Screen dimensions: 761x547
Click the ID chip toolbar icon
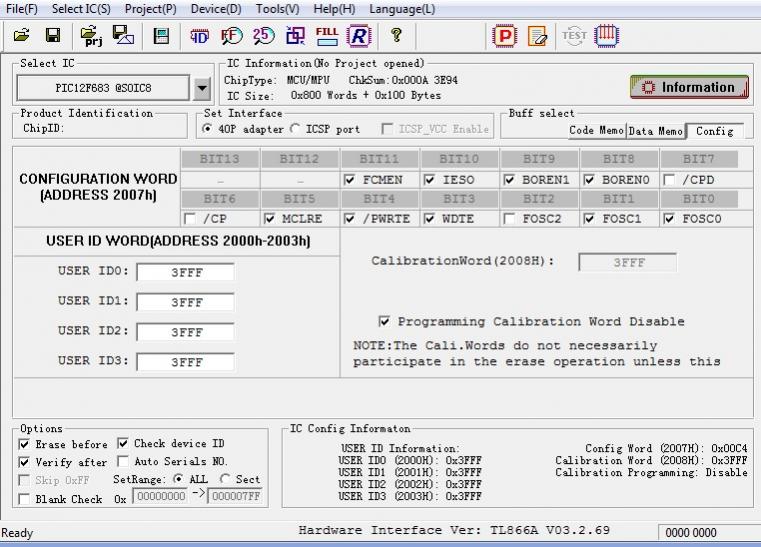pos(200,36)
